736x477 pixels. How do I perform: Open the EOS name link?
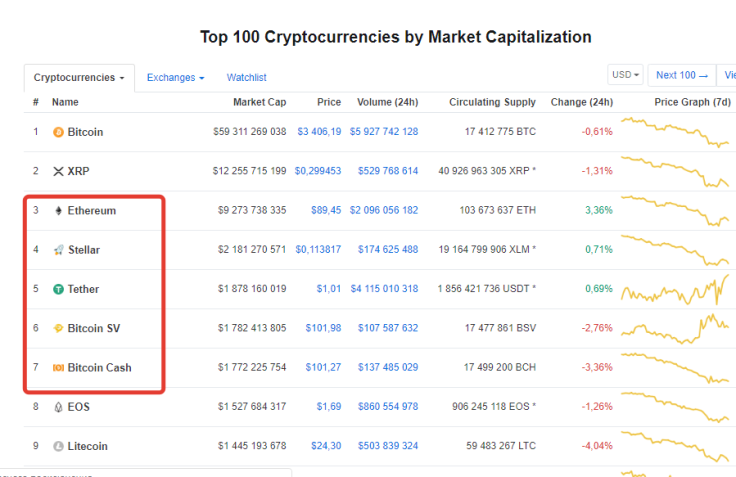pos(78,407)
